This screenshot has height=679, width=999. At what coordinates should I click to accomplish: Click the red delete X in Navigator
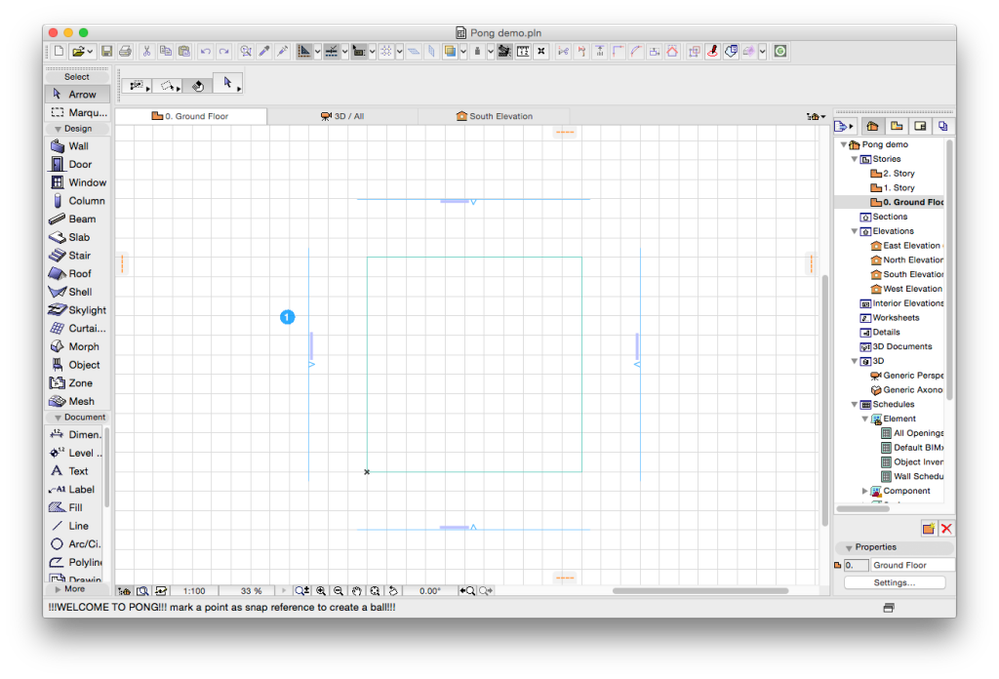point(946,529)
